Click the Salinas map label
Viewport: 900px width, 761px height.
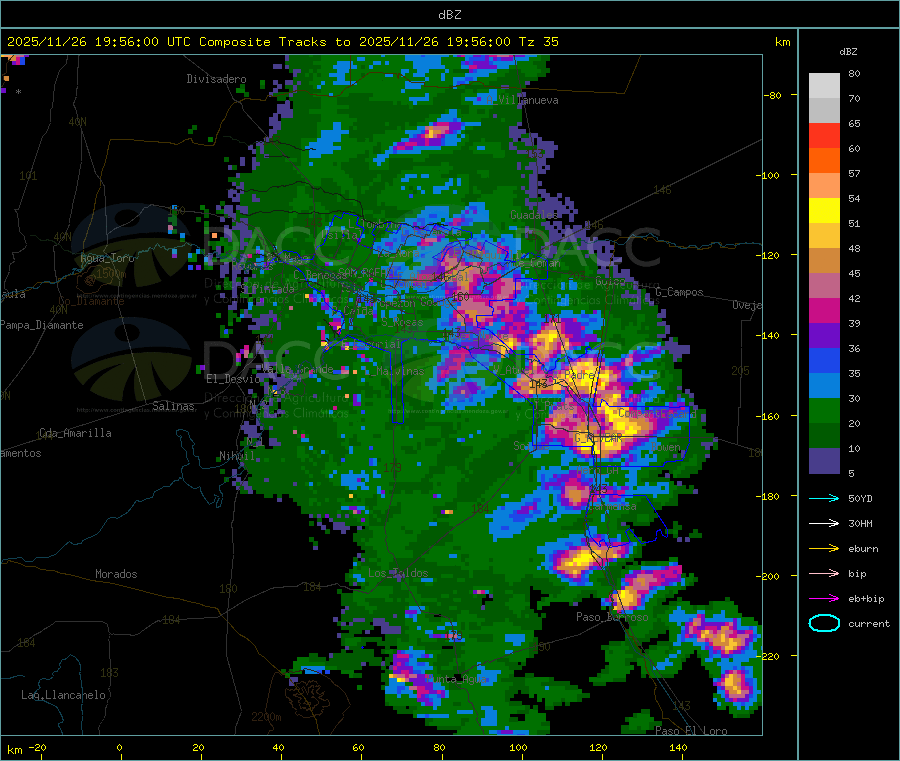173,406
